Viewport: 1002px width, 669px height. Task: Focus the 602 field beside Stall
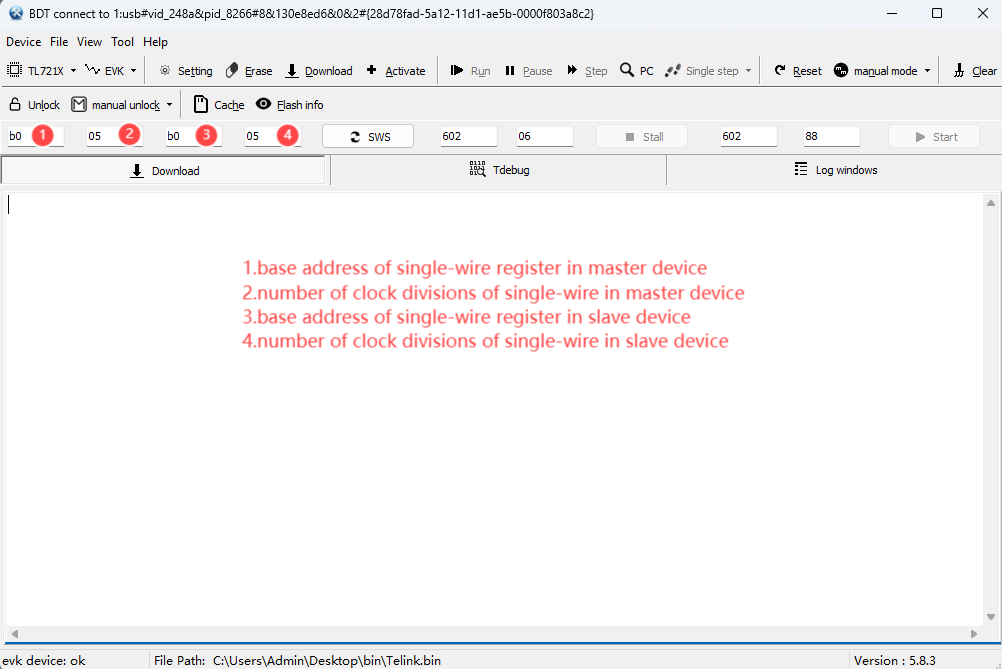[x=748, y=136]
